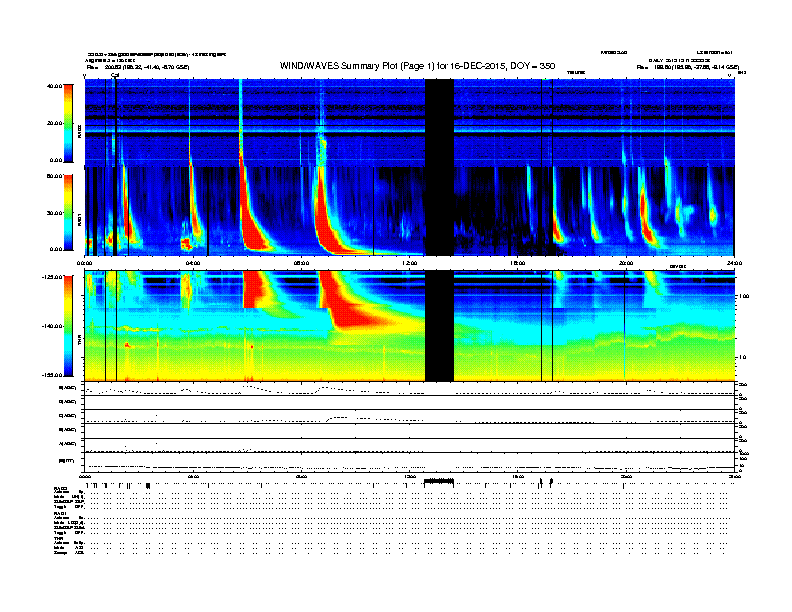Click the Cal marker above the RAD2 spectrogram

click(x=115, y=75)
